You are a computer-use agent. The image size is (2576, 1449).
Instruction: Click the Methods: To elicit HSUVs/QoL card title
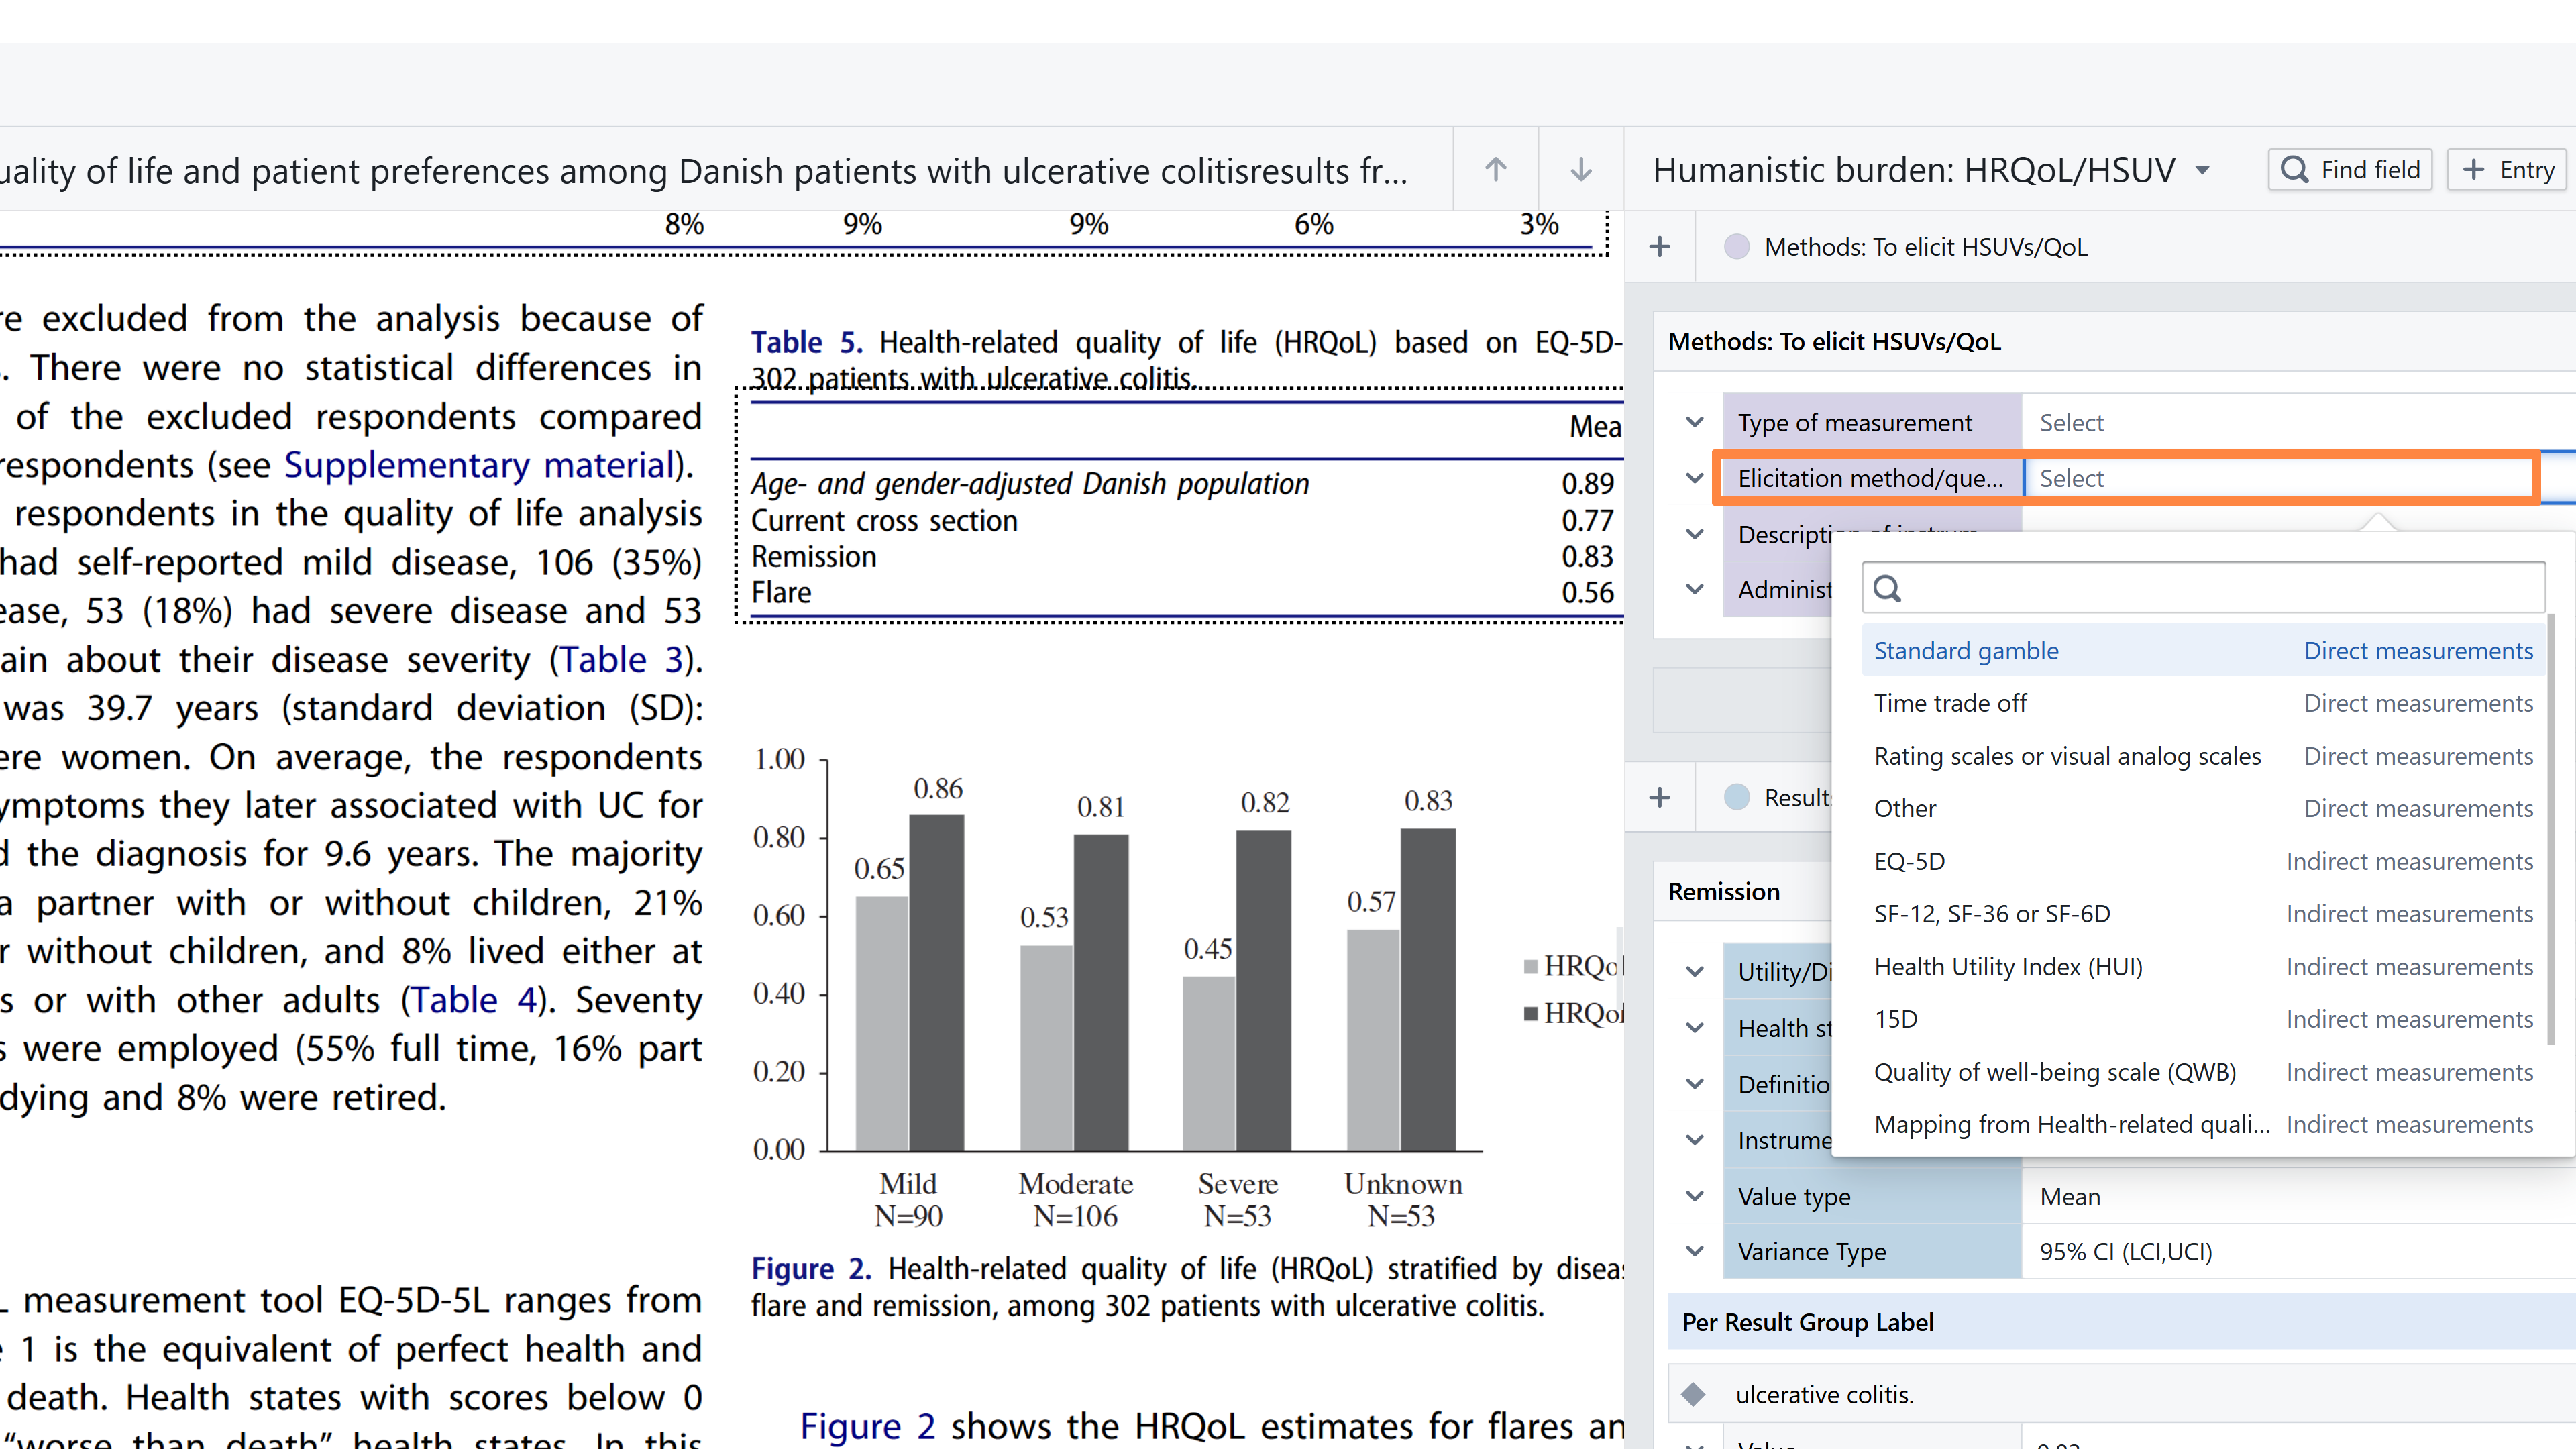(x=1834, y=341)
